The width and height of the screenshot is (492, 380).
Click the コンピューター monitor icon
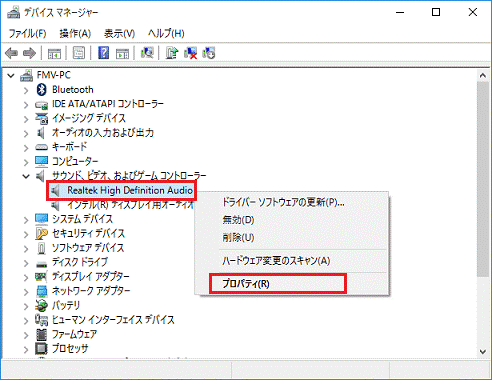point(41,162)
